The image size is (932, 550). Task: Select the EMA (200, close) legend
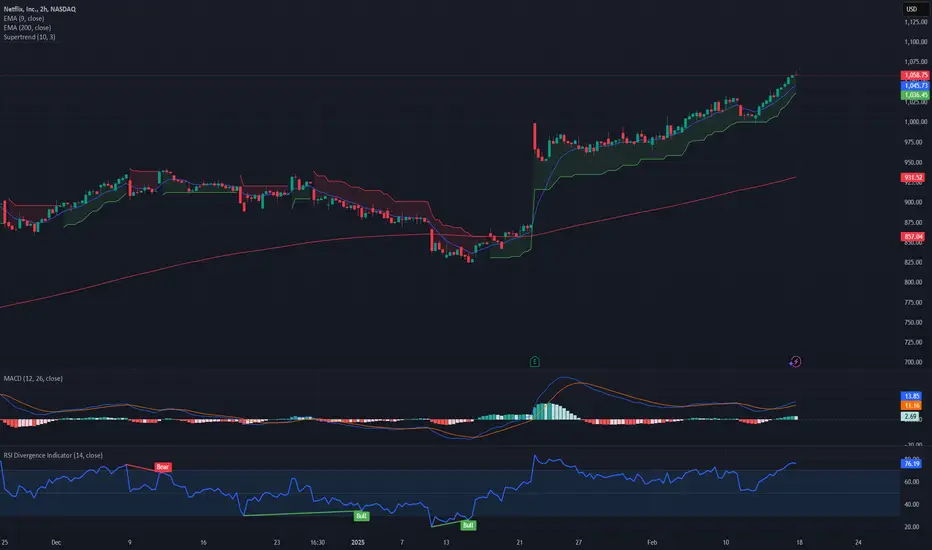tap(27, 27)
